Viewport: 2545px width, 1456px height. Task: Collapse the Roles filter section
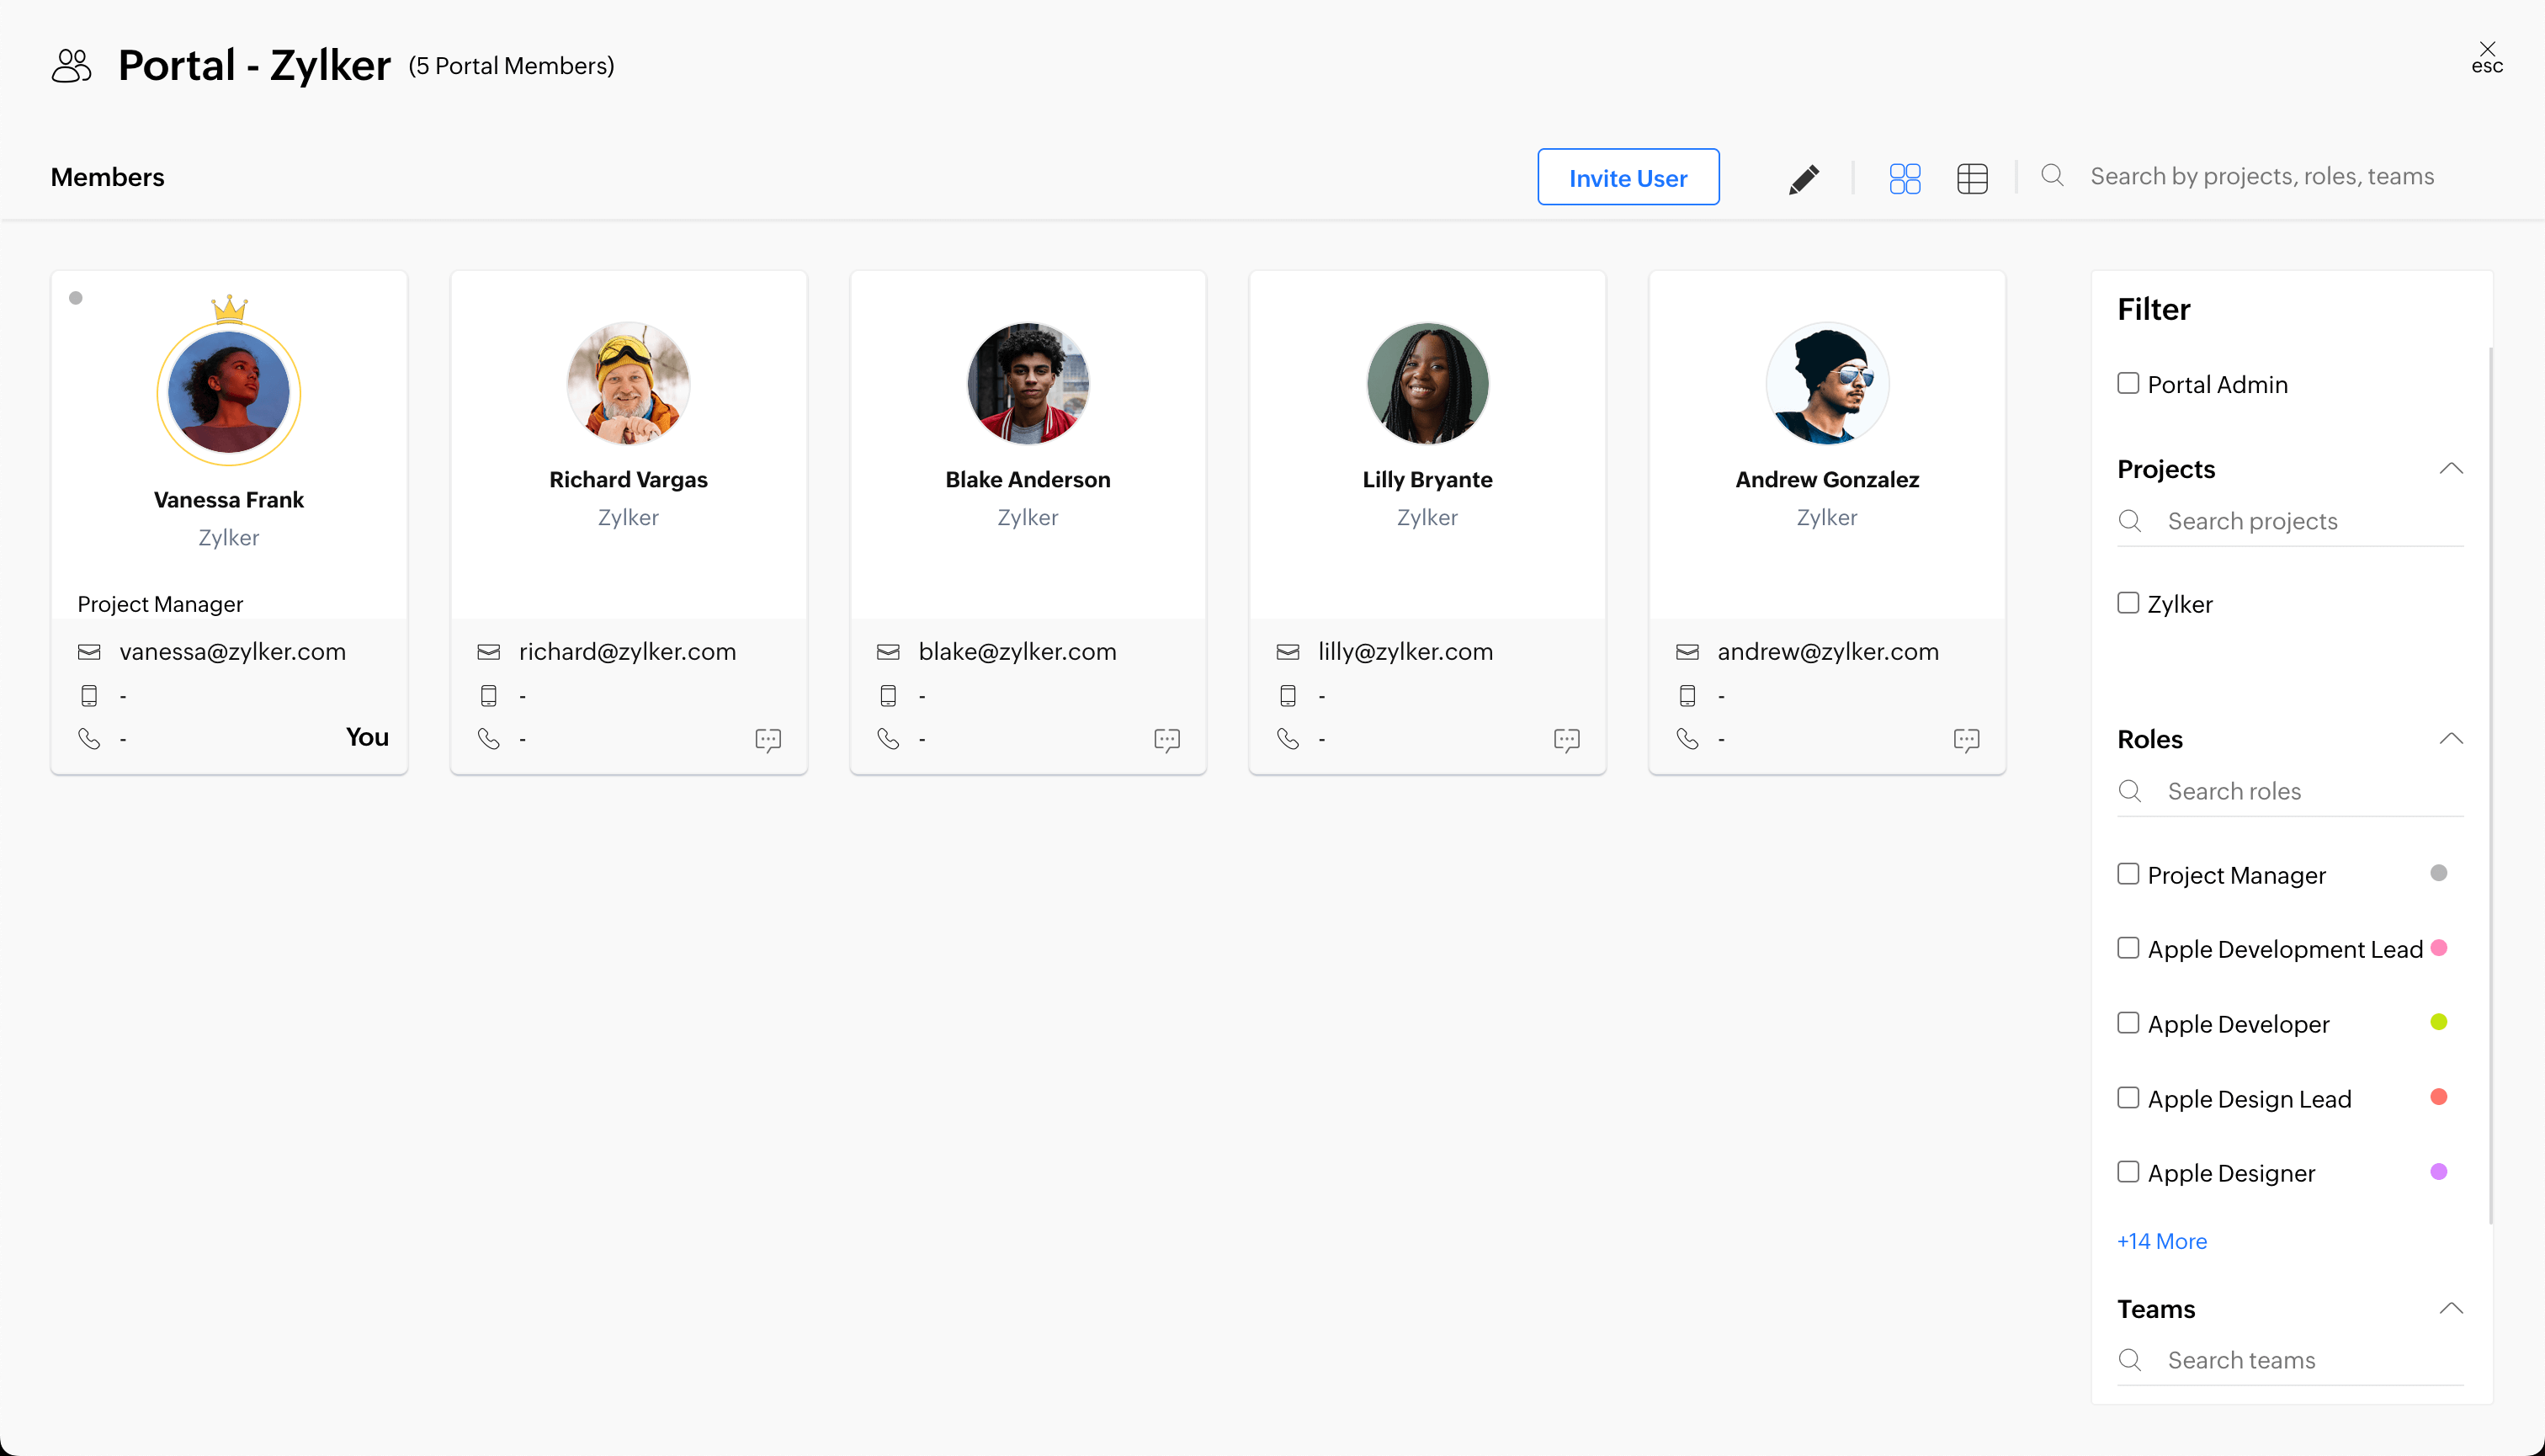[x=2450, y=739]
